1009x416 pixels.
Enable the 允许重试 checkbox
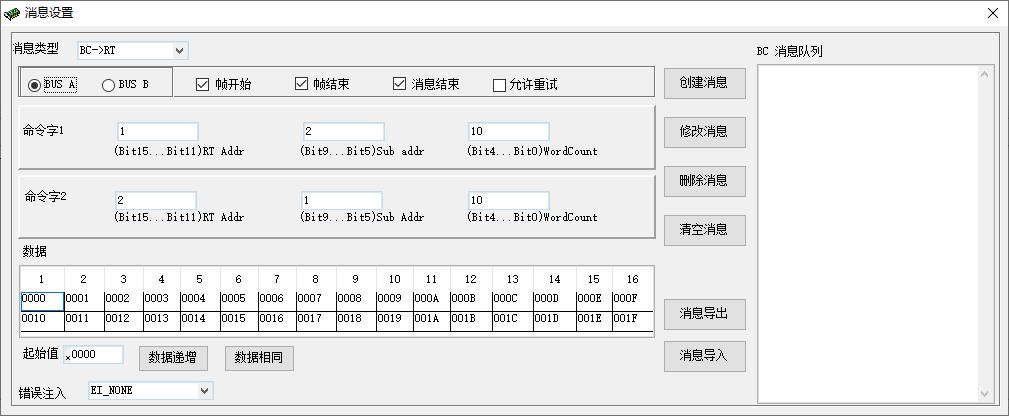tap(499, 85)
